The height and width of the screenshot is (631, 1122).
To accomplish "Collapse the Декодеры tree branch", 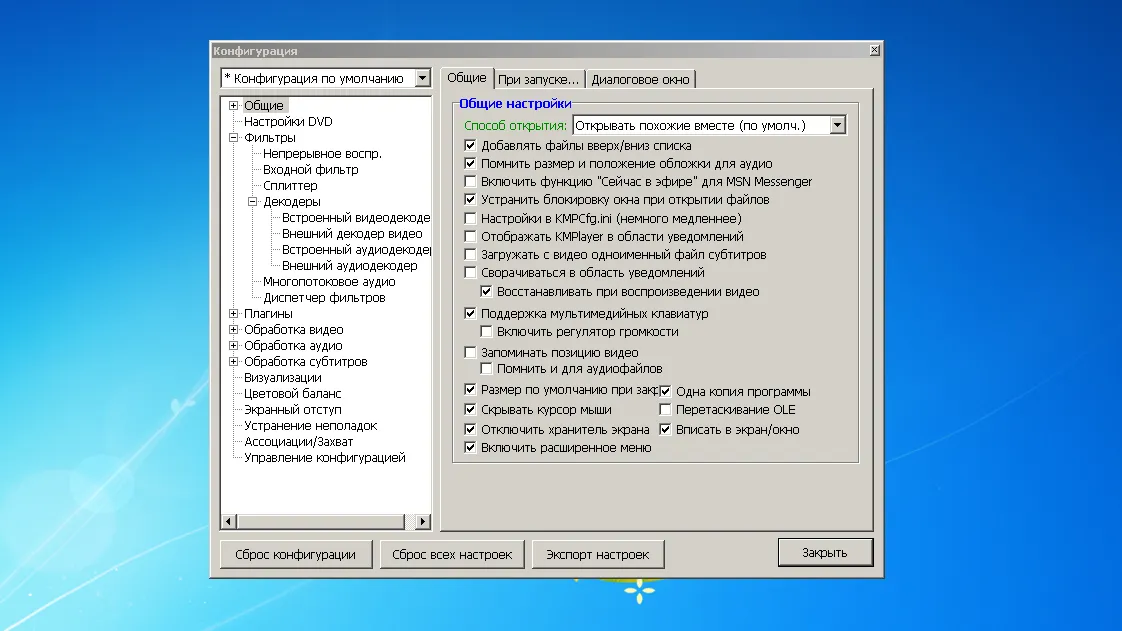I will pyautogui.click(x=253, y=202).
